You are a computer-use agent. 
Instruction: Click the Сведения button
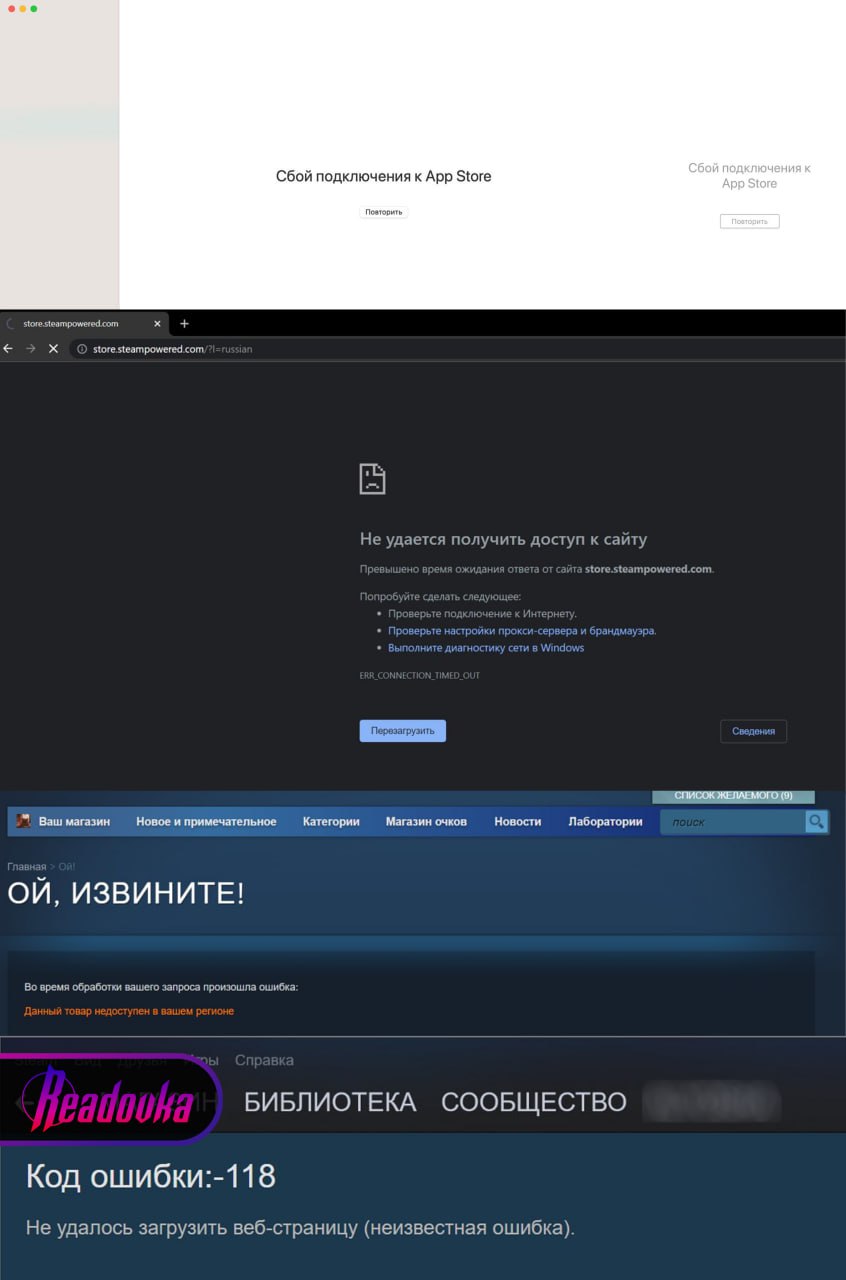(754, 731)
